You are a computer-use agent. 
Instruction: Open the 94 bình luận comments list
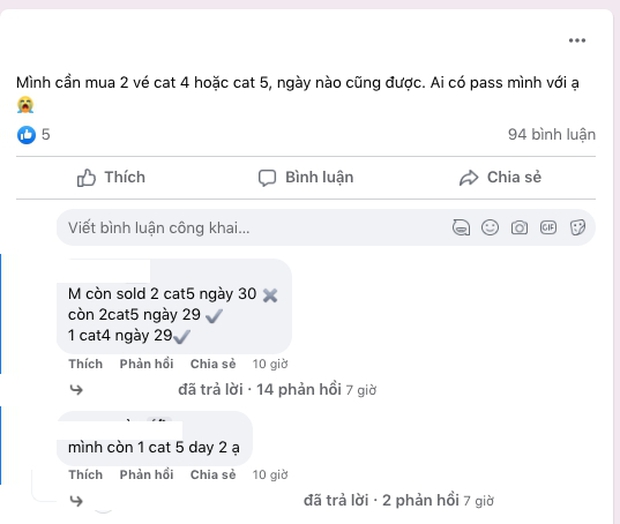click(551, 134)
